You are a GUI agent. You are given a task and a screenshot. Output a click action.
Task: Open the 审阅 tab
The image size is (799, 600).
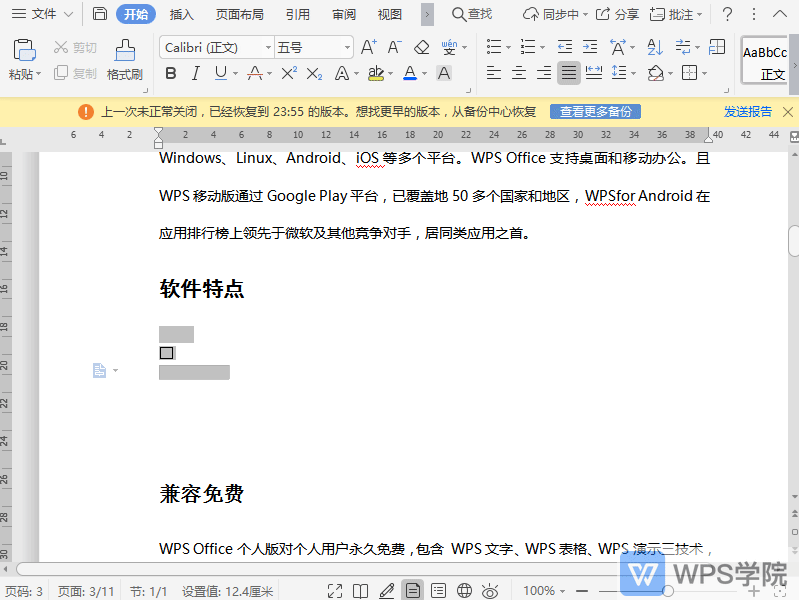point(344,14)
